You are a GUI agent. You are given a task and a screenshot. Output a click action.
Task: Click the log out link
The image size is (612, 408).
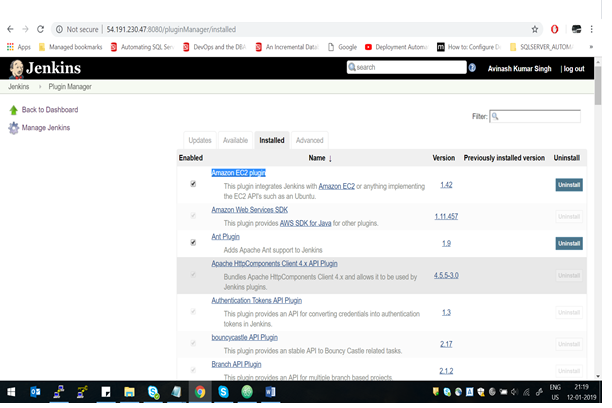pos(574,69)
